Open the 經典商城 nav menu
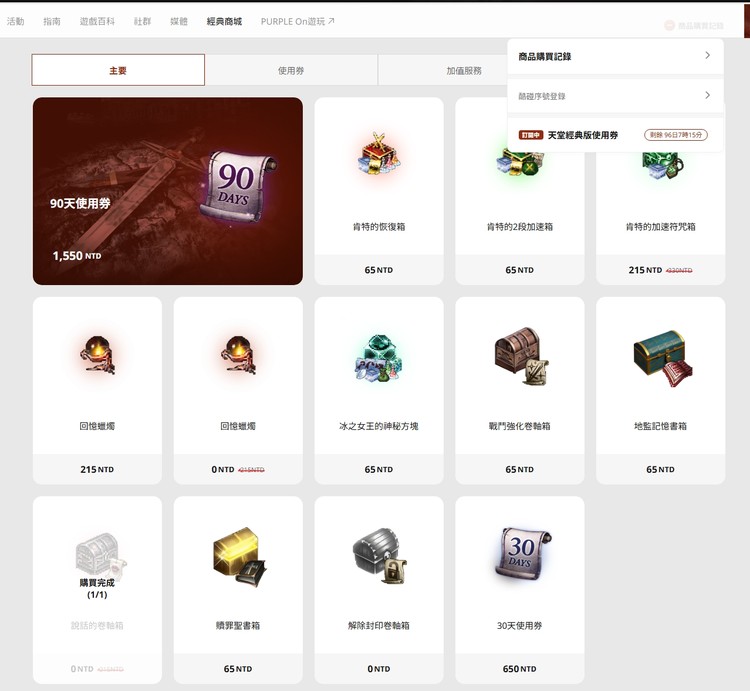Viewport: 750px width, 691px height. [224, 21]
